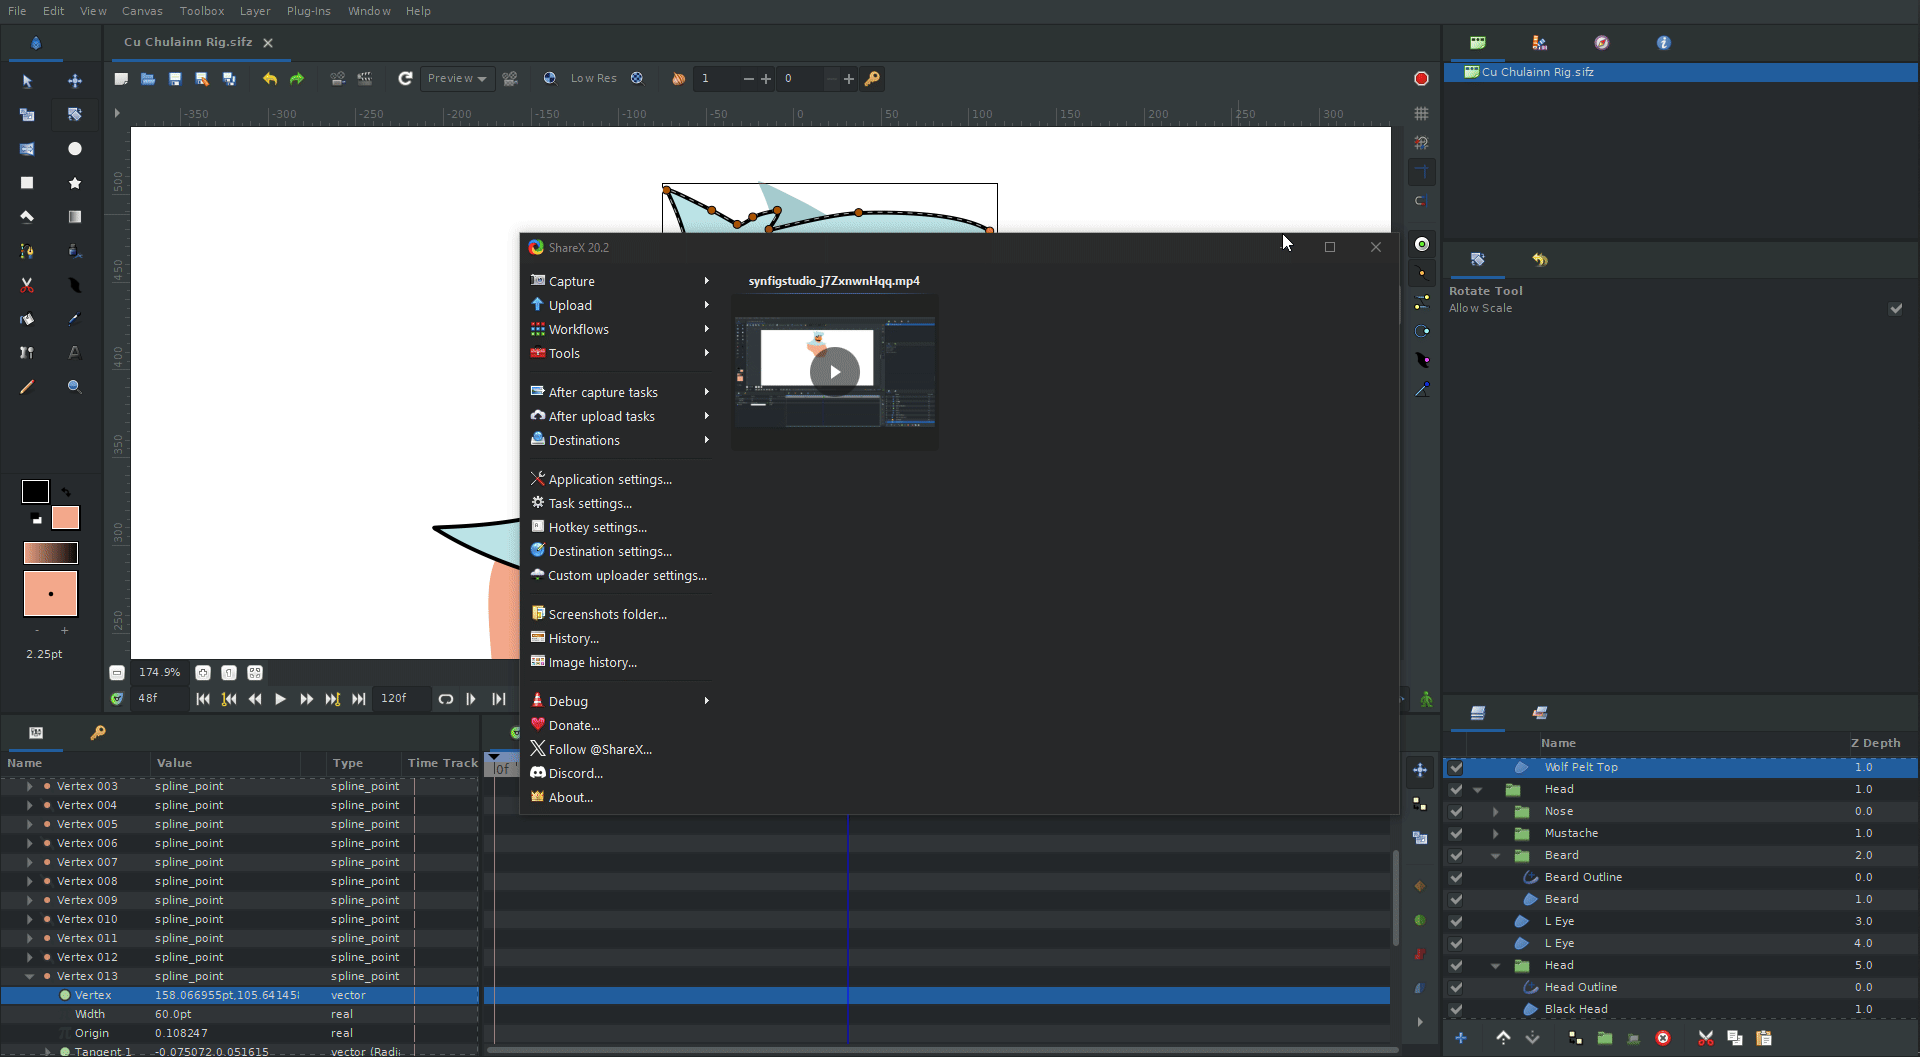Open the Canvas menu
The image size is (1920, 1057).
pos(142,11)
